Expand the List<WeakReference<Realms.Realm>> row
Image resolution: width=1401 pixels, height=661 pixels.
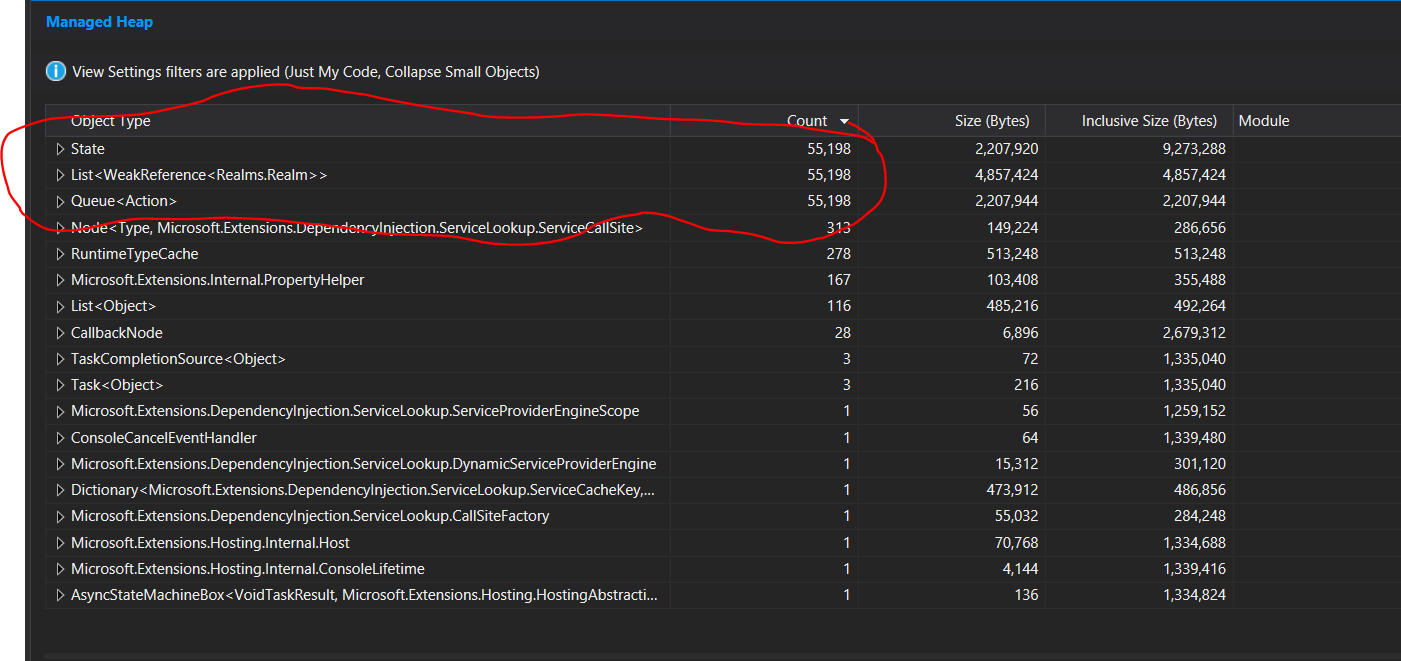(60, 174)
